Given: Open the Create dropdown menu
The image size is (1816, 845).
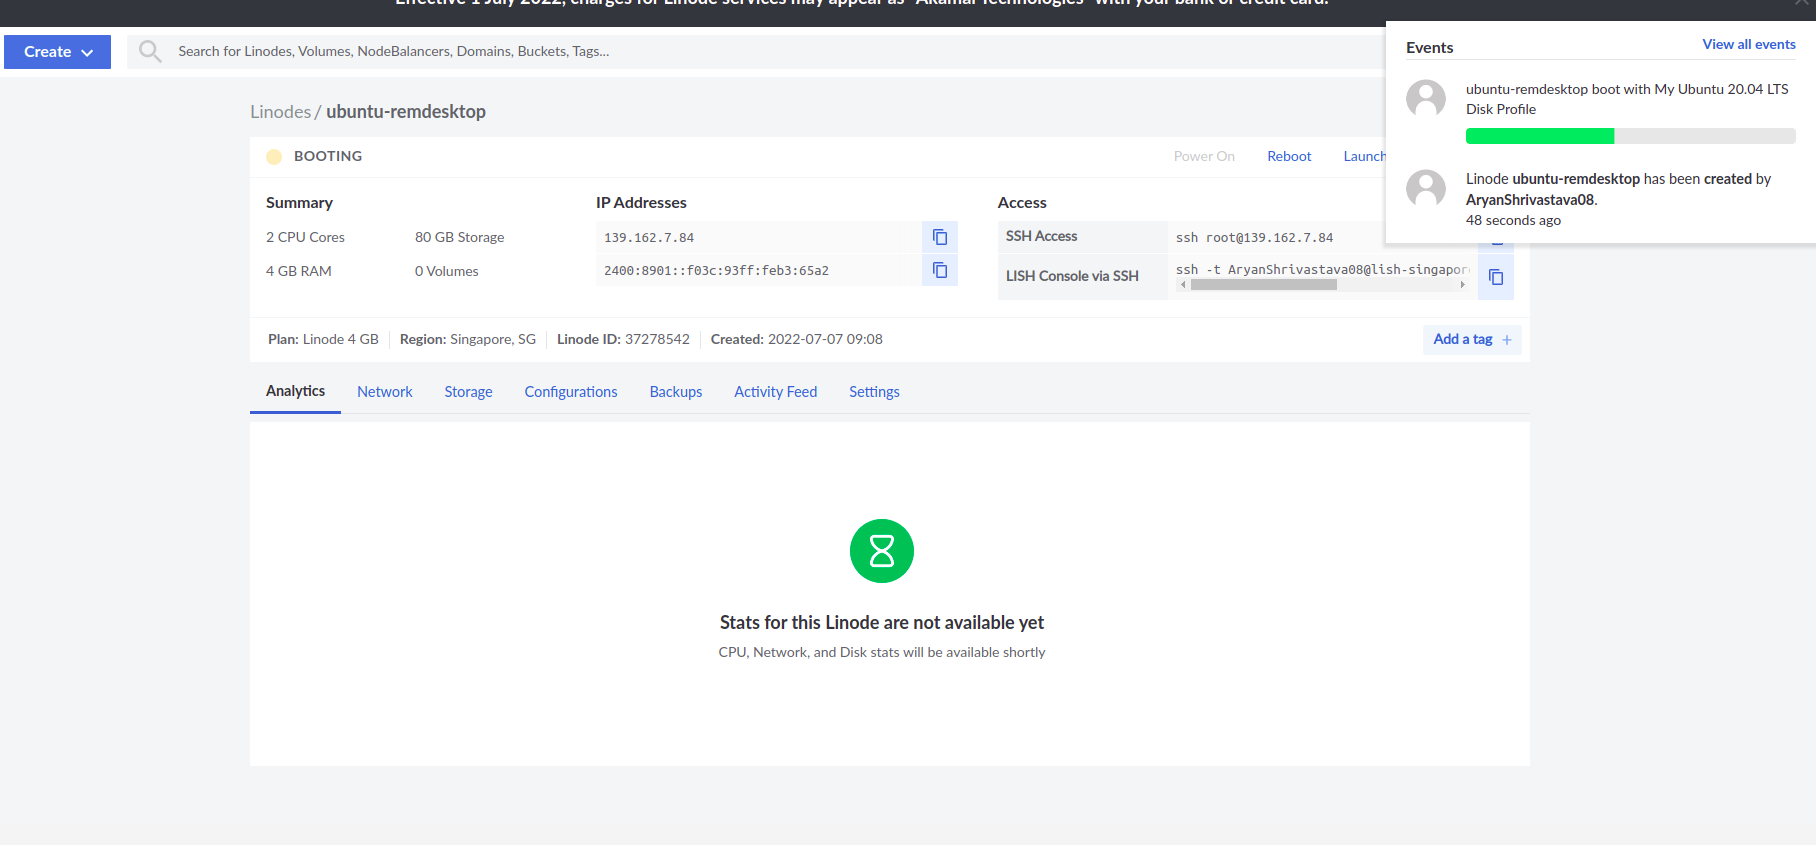Looking at the screenshot, I should 57,52.
